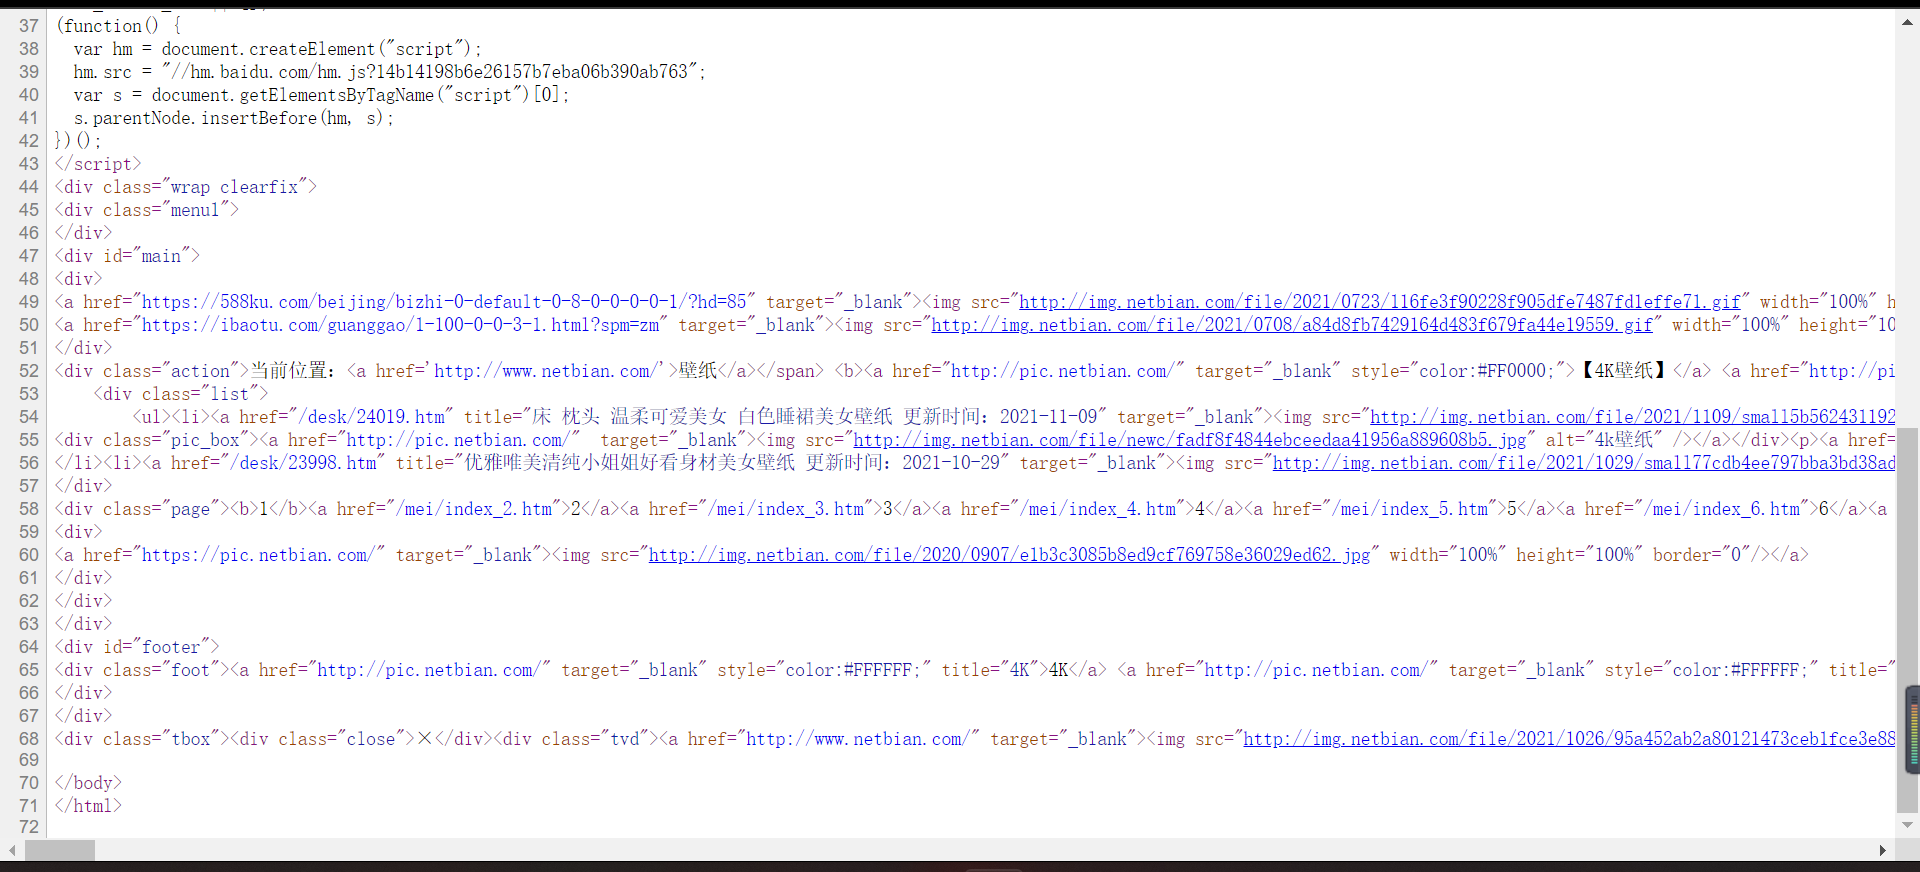Click the div id="footer" tag
This screenshot has width=1920, height=872.
pos(137,647)
